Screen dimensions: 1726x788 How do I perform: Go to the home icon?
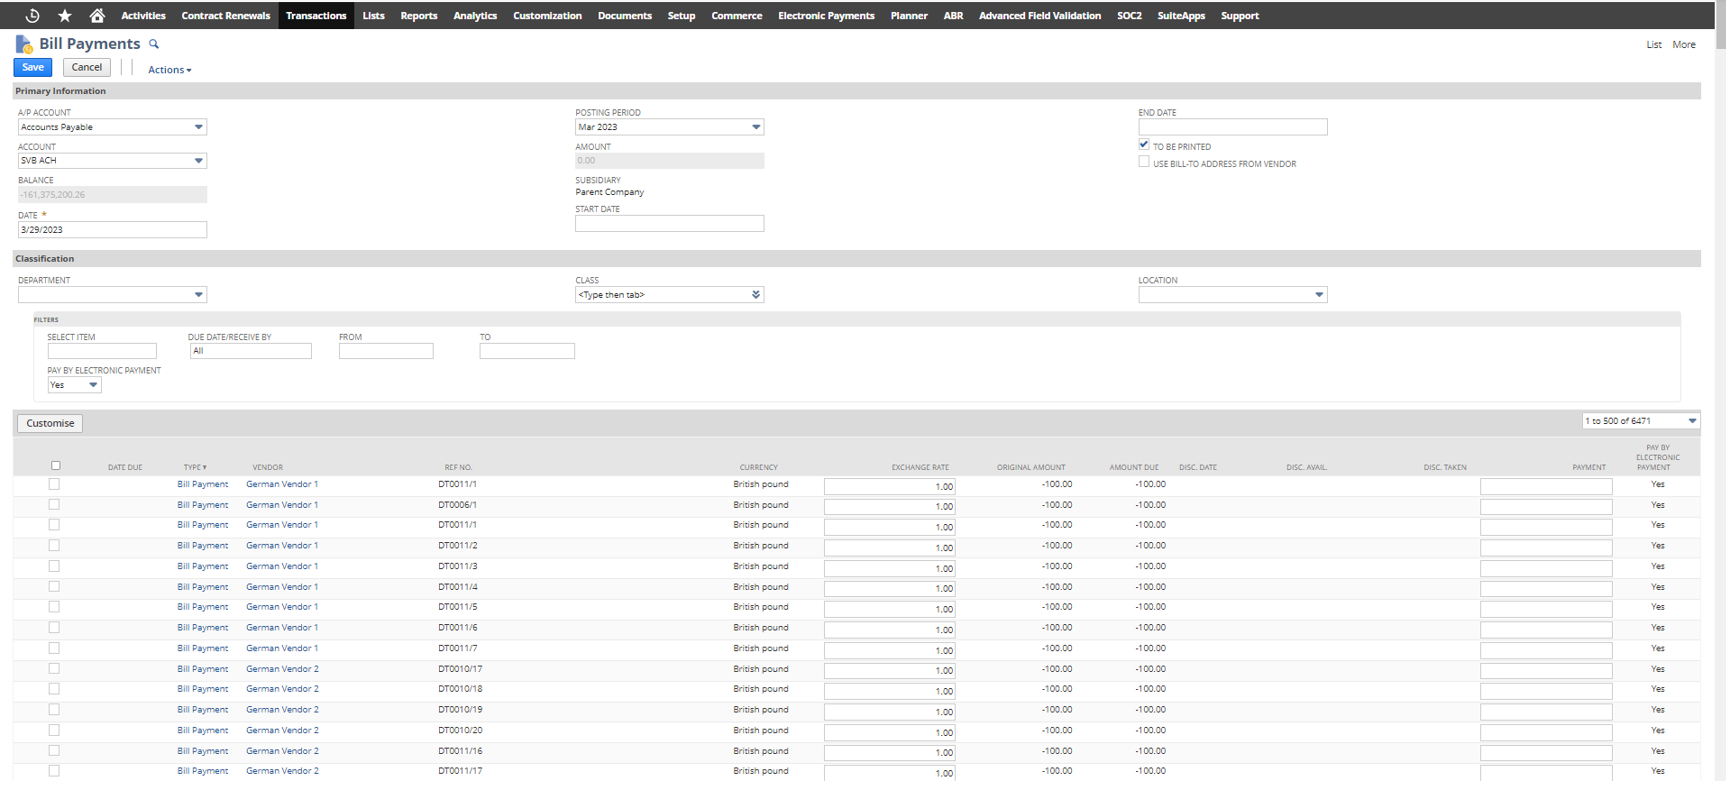97,15
